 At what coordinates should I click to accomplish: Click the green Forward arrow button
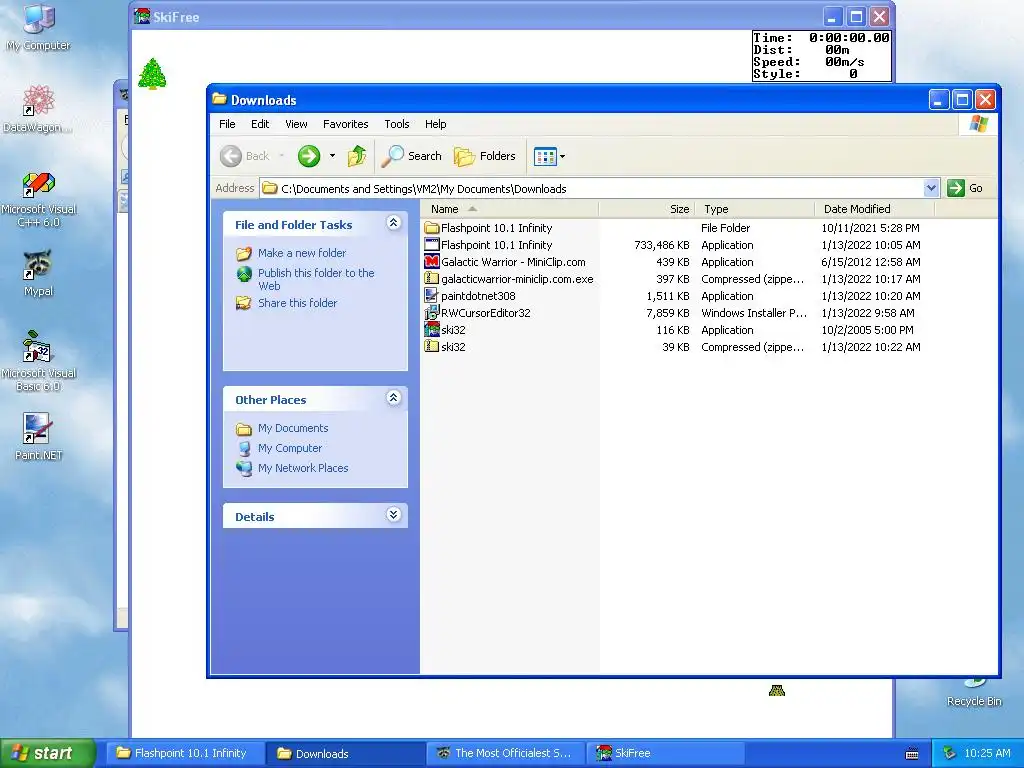click(309, 156)
